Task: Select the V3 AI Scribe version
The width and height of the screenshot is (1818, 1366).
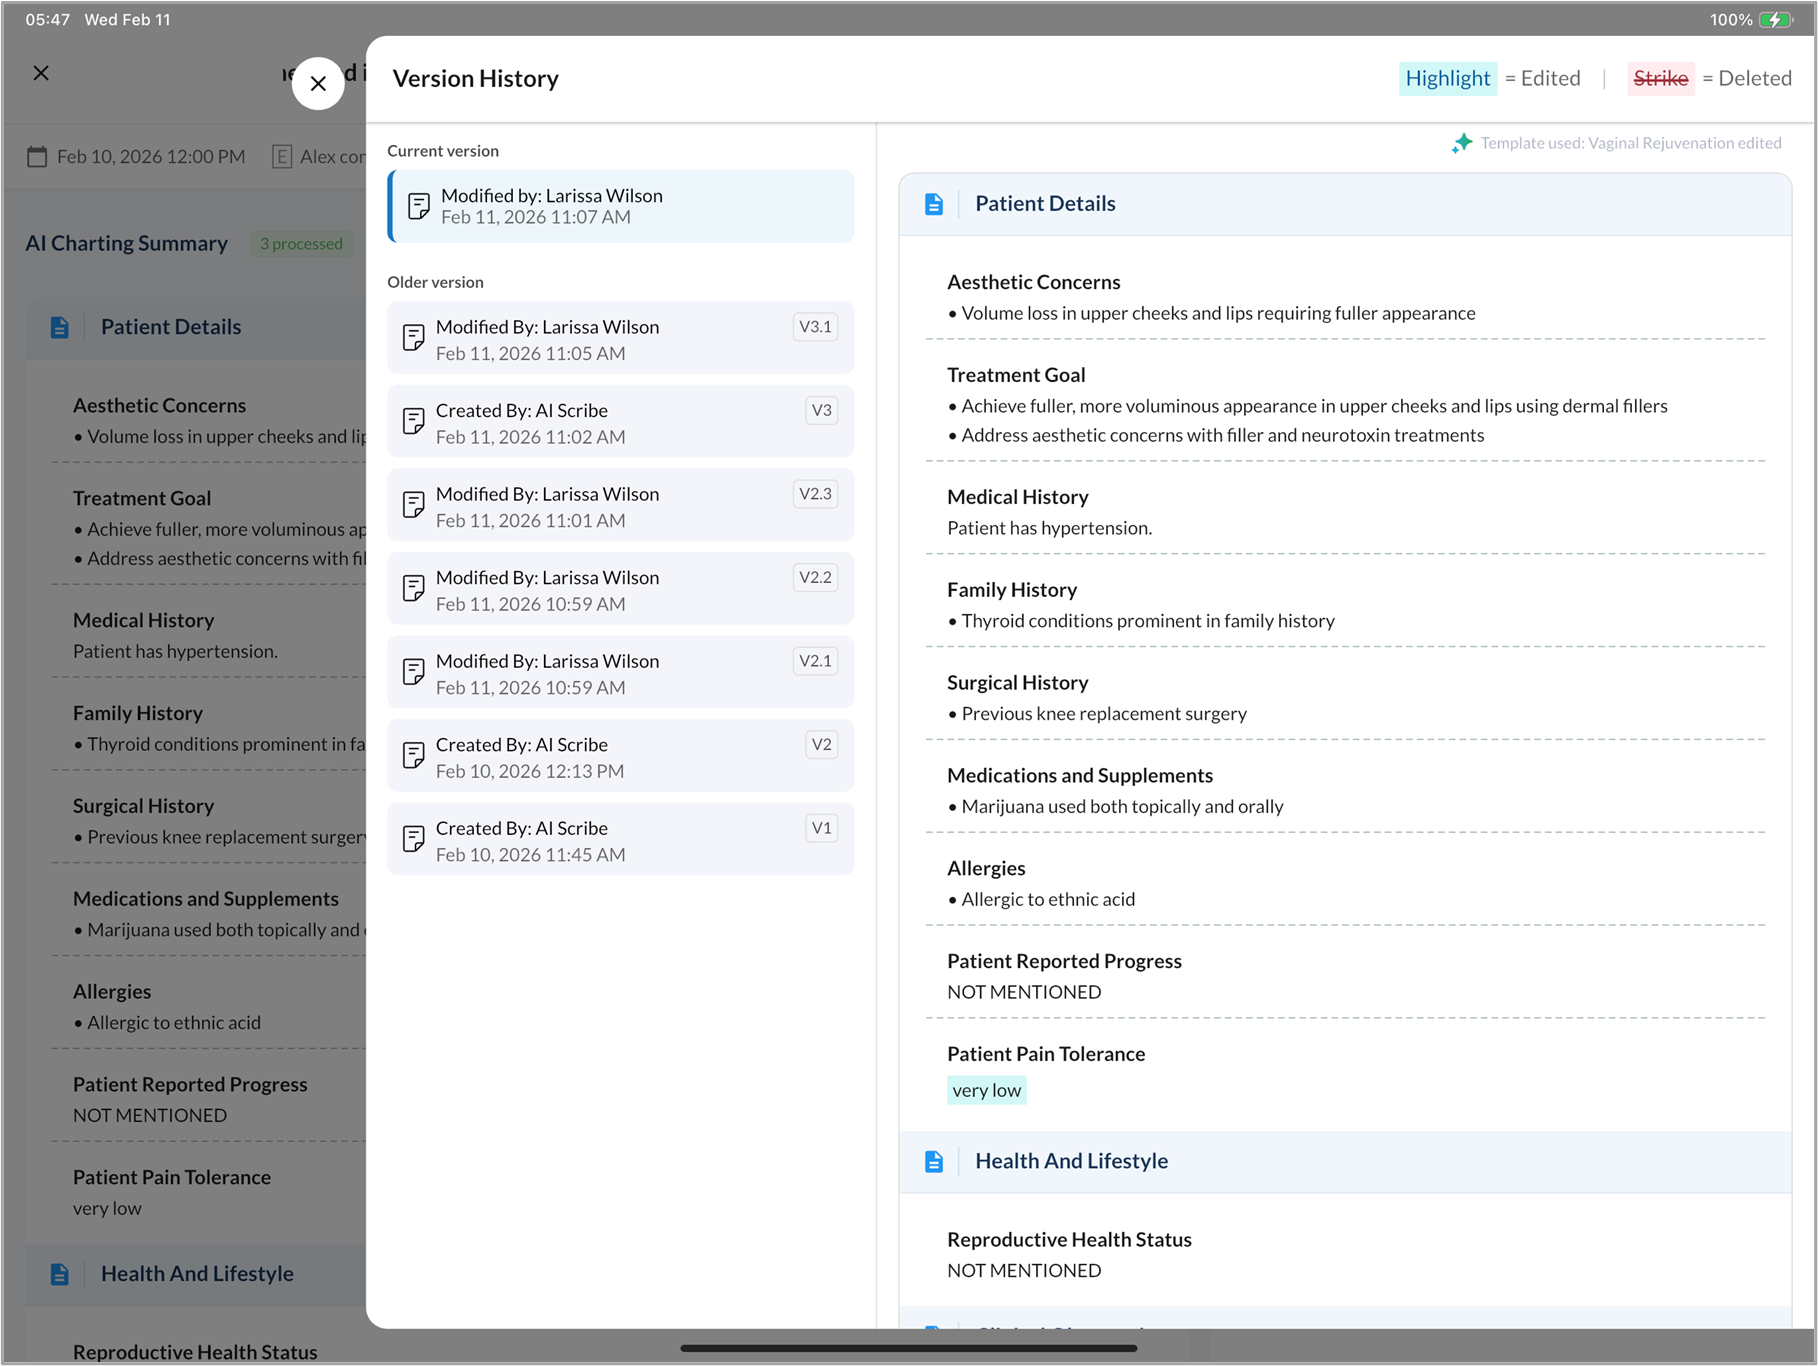Action: tap(620, 423)
